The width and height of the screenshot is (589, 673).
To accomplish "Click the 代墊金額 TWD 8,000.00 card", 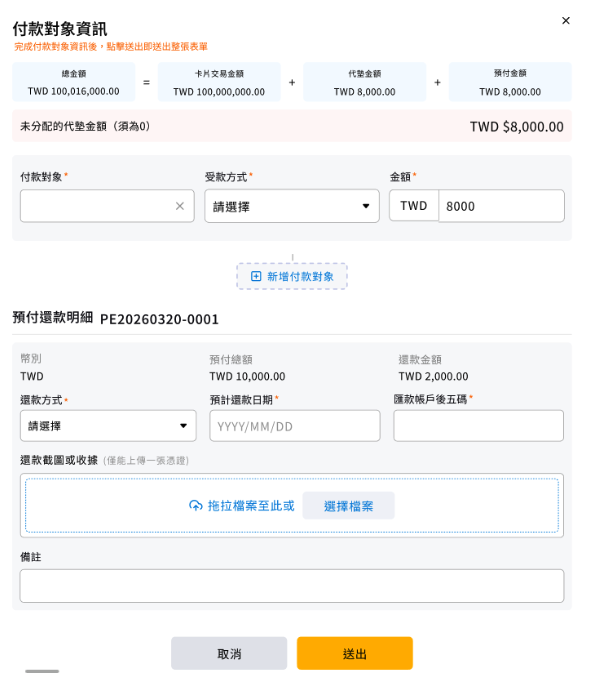I will click(x=365, y=82).
